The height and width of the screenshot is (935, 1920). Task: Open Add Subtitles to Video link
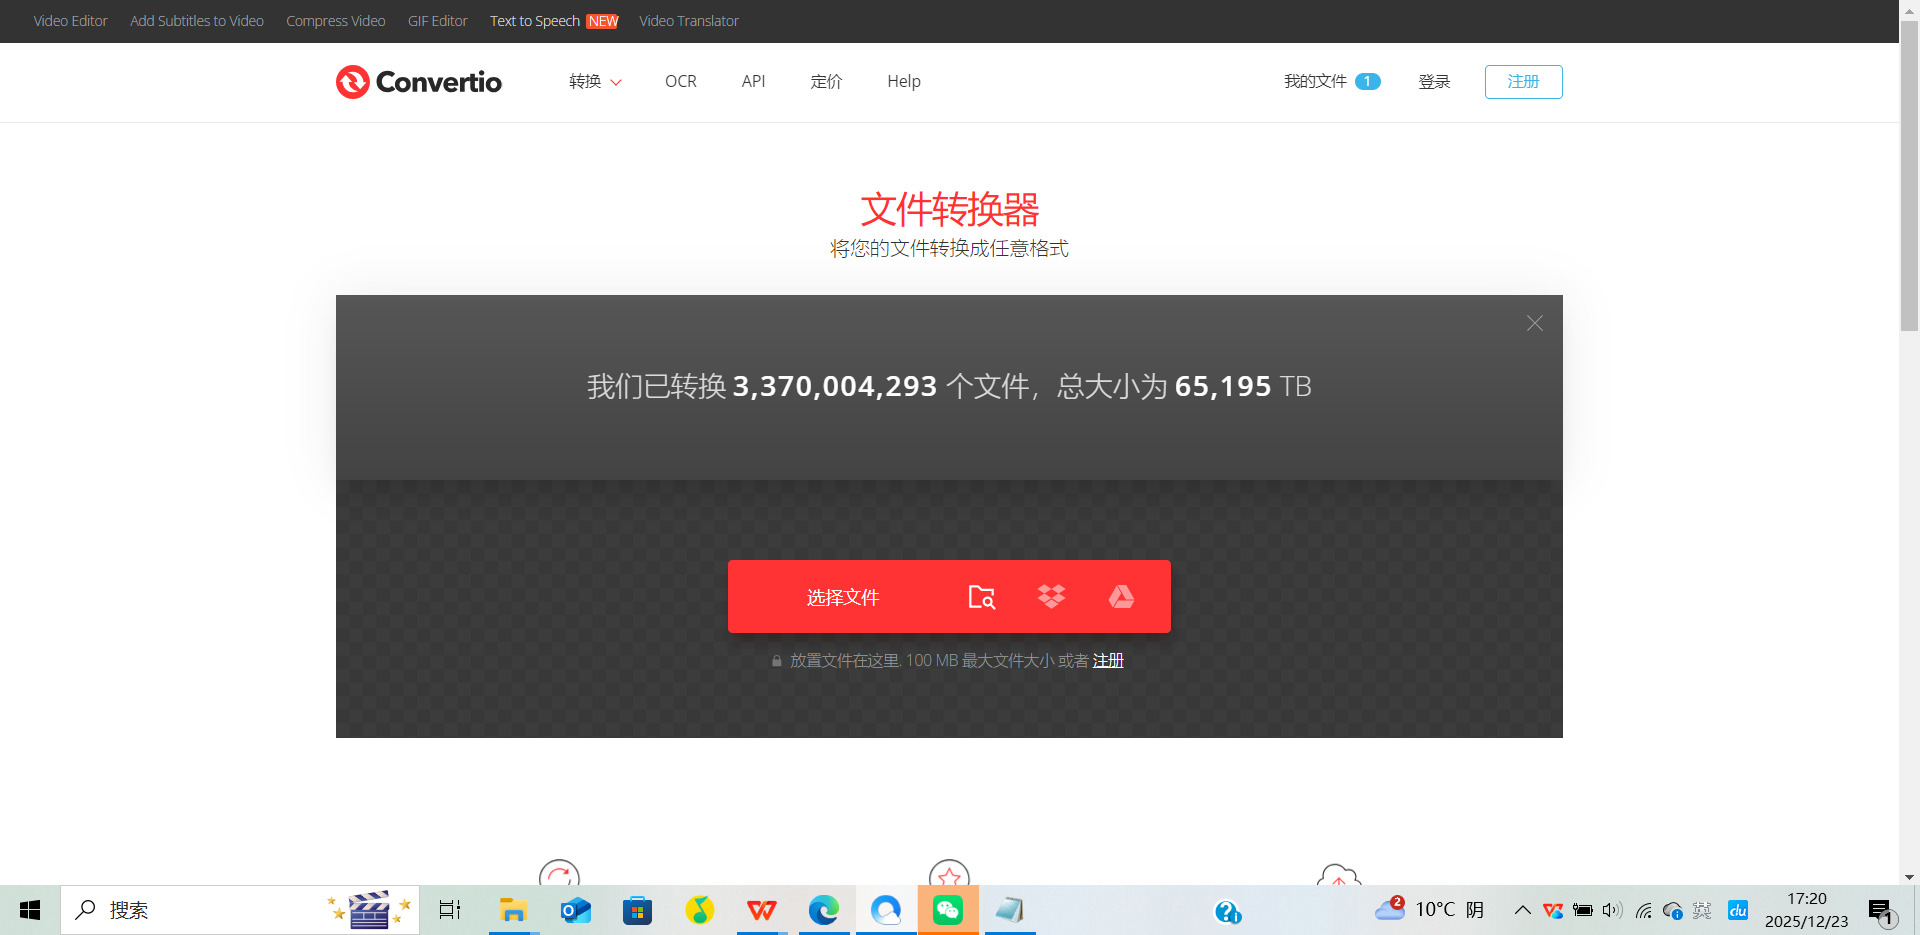(197, 21)
